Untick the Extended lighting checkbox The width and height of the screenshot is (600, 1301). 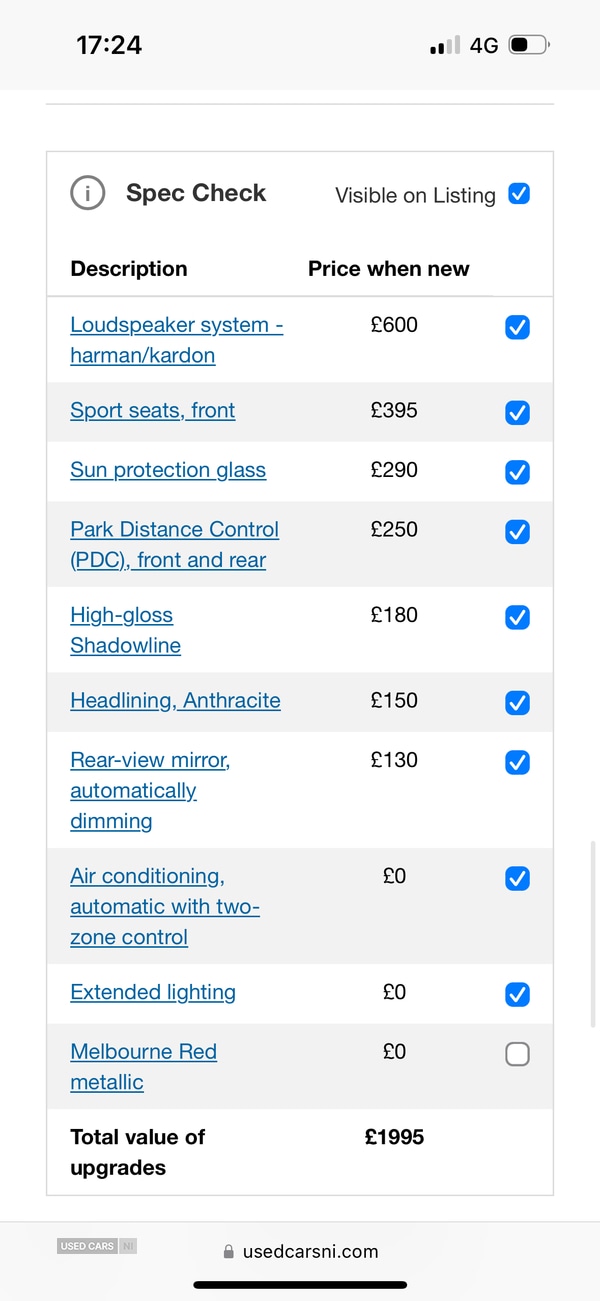[517, 994]
